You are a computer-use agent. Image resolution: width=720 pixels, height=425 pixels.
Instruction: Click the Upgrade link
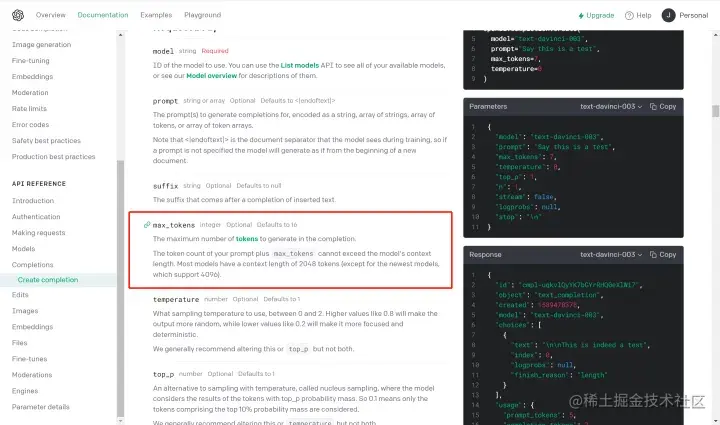pyautogui.click(x=596, y=16)
